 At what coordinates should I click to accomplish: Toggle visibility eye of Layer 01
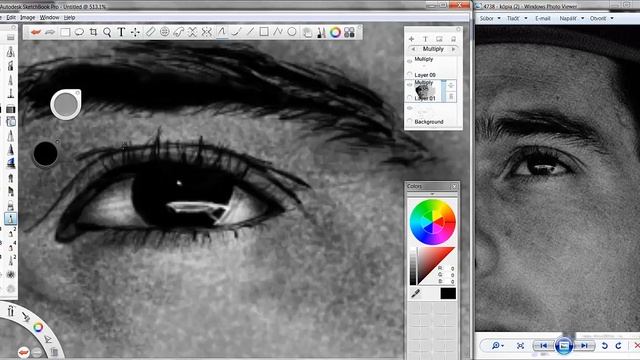tap(410, 85)
